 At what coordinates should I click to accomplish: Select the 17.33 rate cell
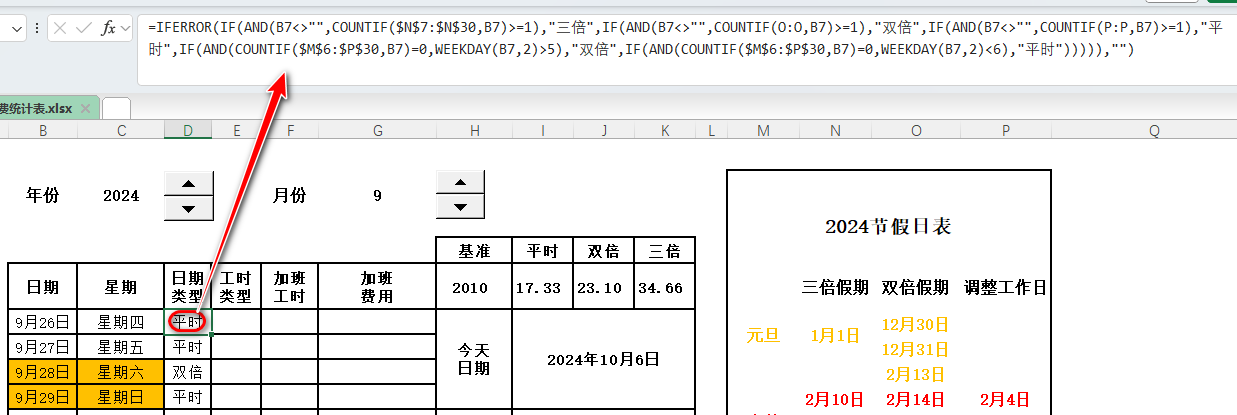click(542, 288)
